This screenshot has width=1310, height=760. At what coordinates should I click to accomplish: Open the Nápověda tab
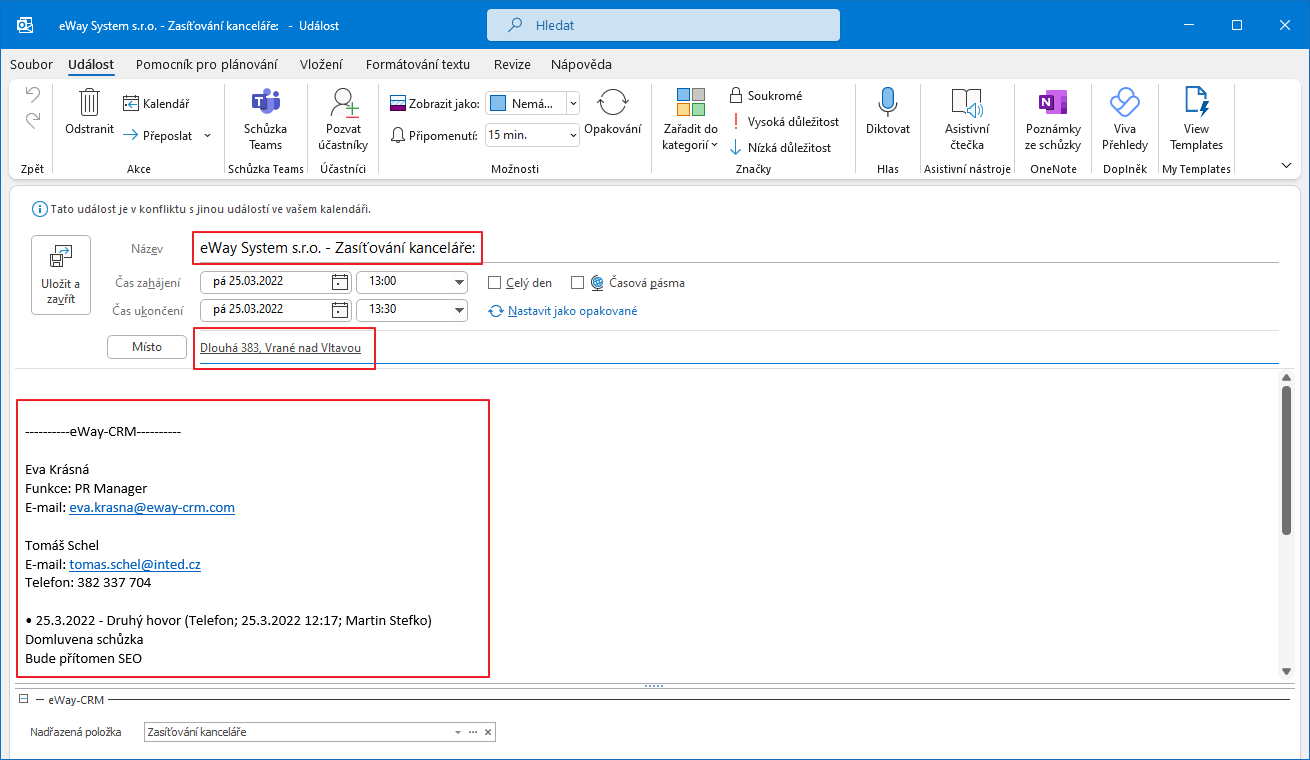click(x=581, y=64)
